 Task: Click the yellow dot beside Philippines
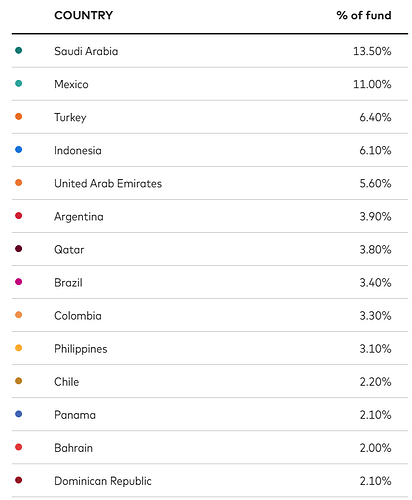pos(19,348)
